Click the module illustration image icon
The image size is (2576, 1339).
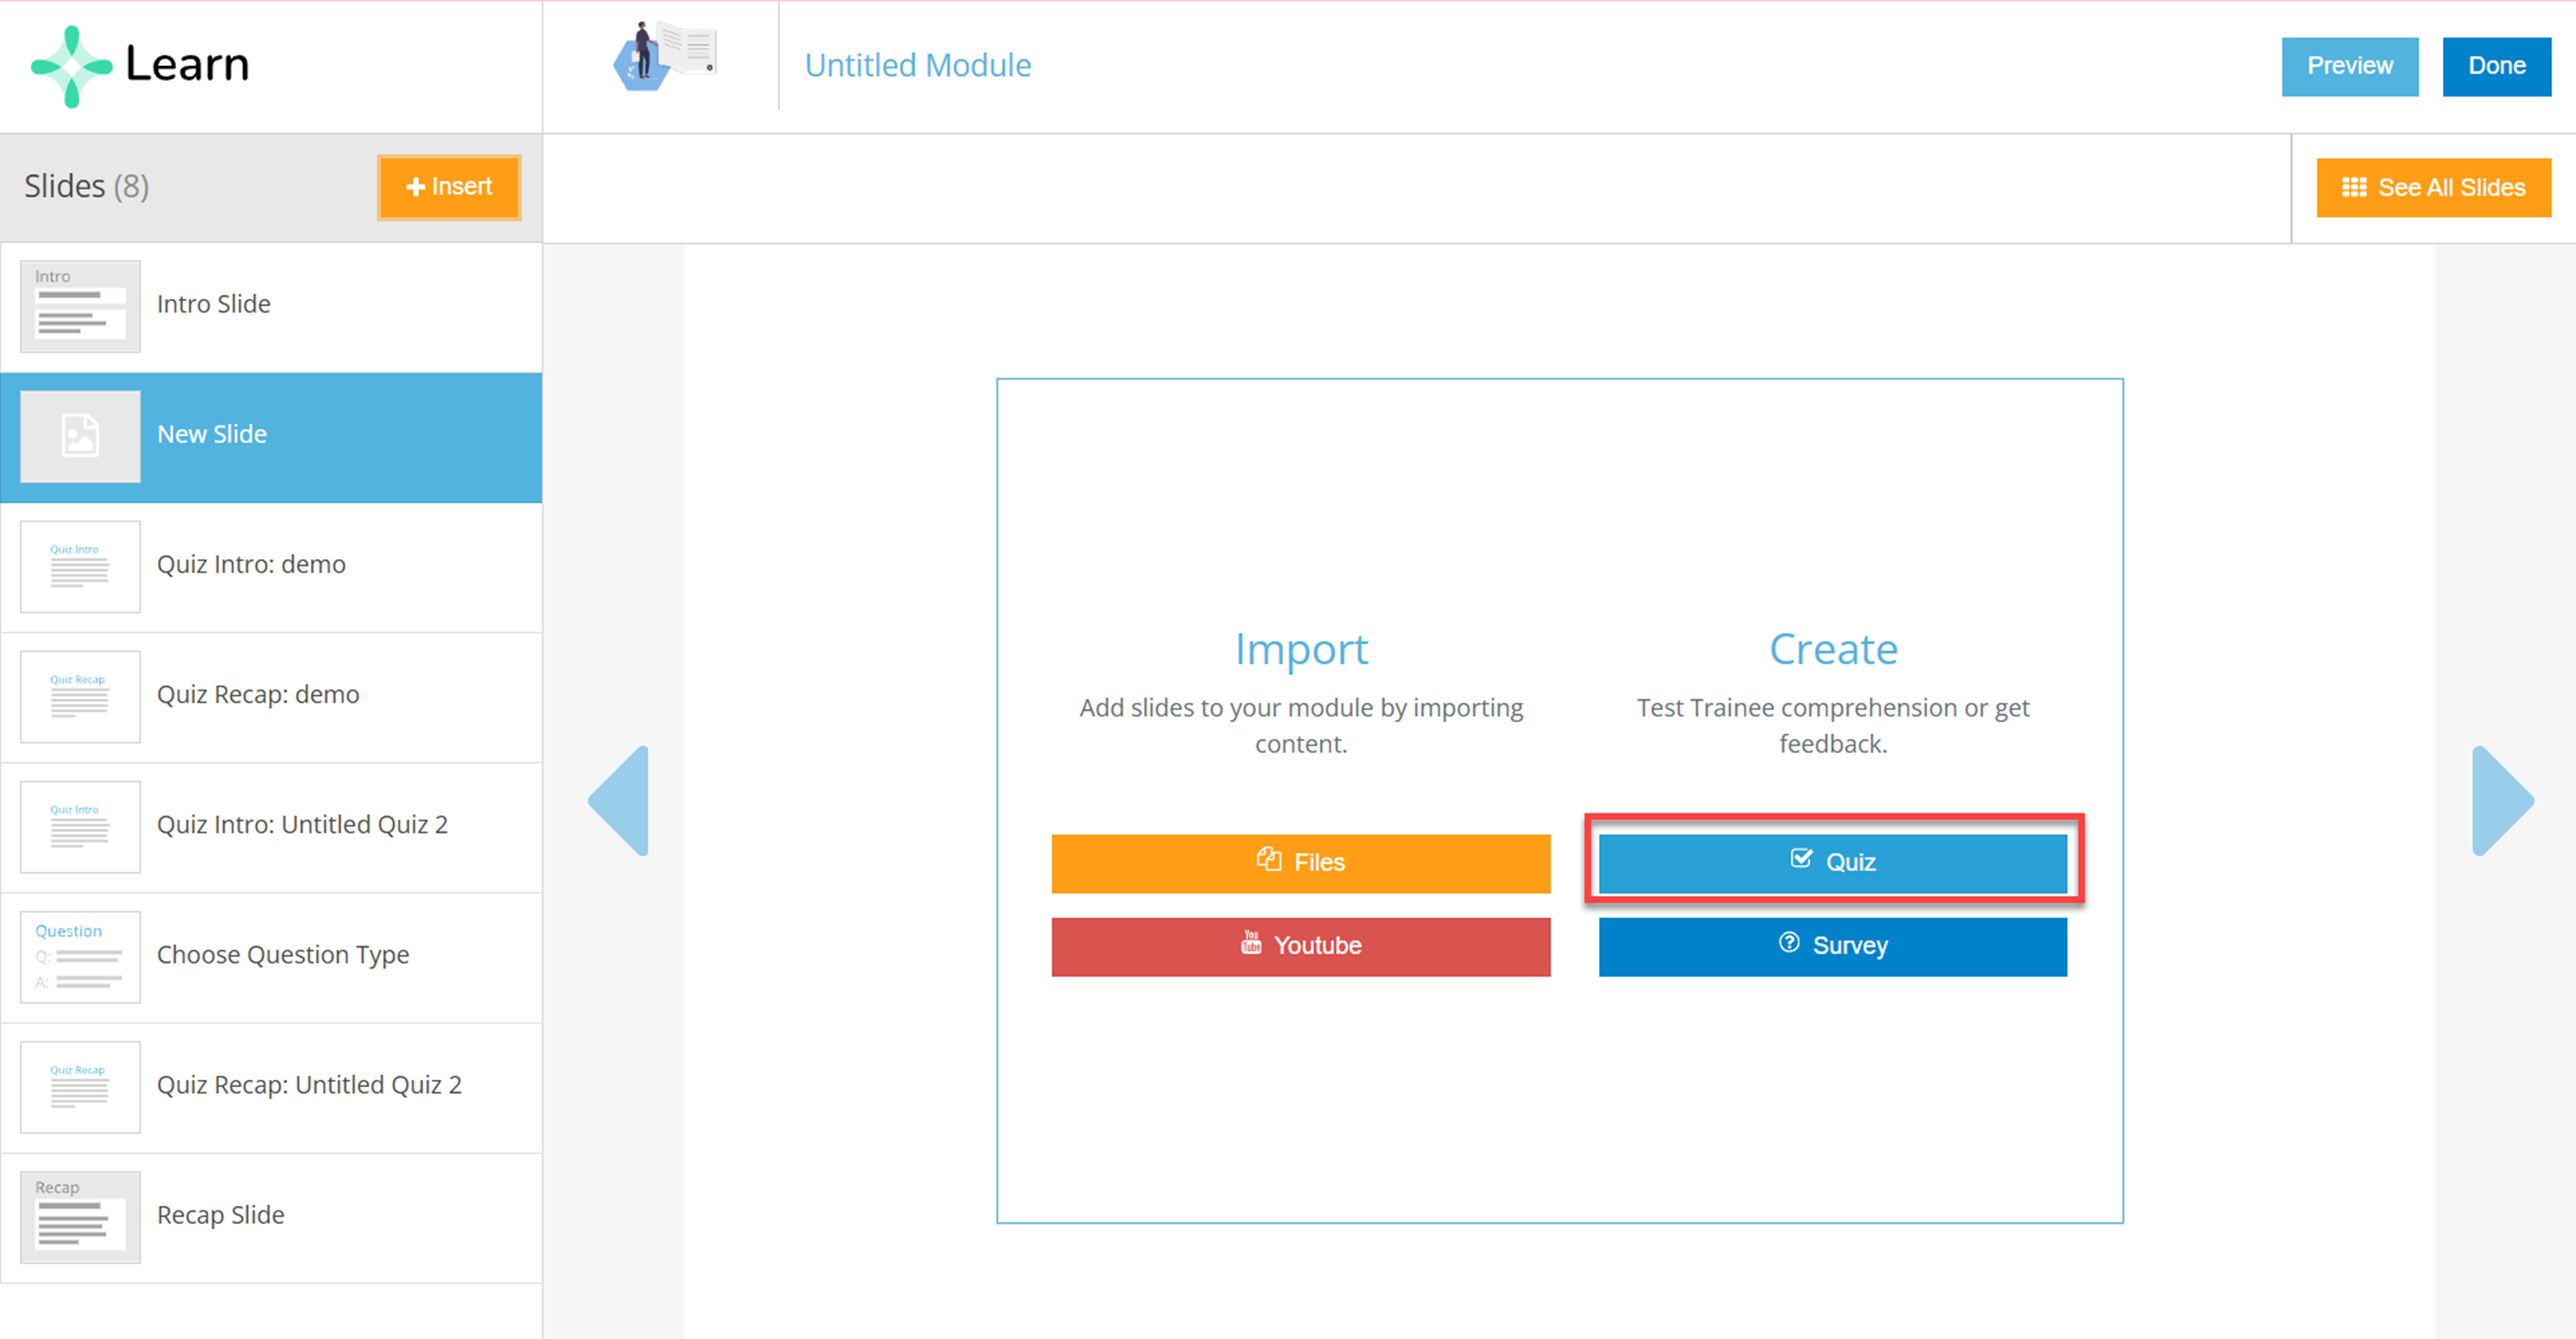[664, 57]
